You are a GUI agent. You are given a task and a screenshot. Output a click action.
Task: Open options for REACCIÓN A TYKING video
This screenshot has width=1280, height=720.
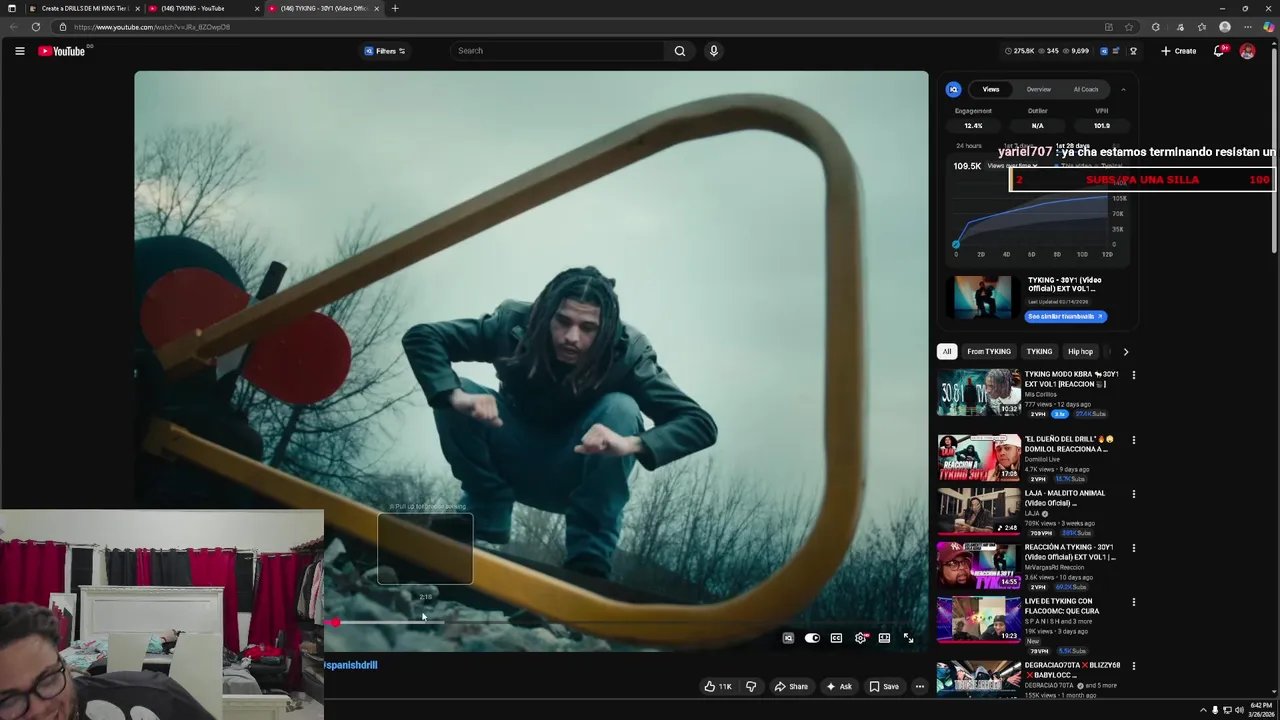click(1133, 548)
